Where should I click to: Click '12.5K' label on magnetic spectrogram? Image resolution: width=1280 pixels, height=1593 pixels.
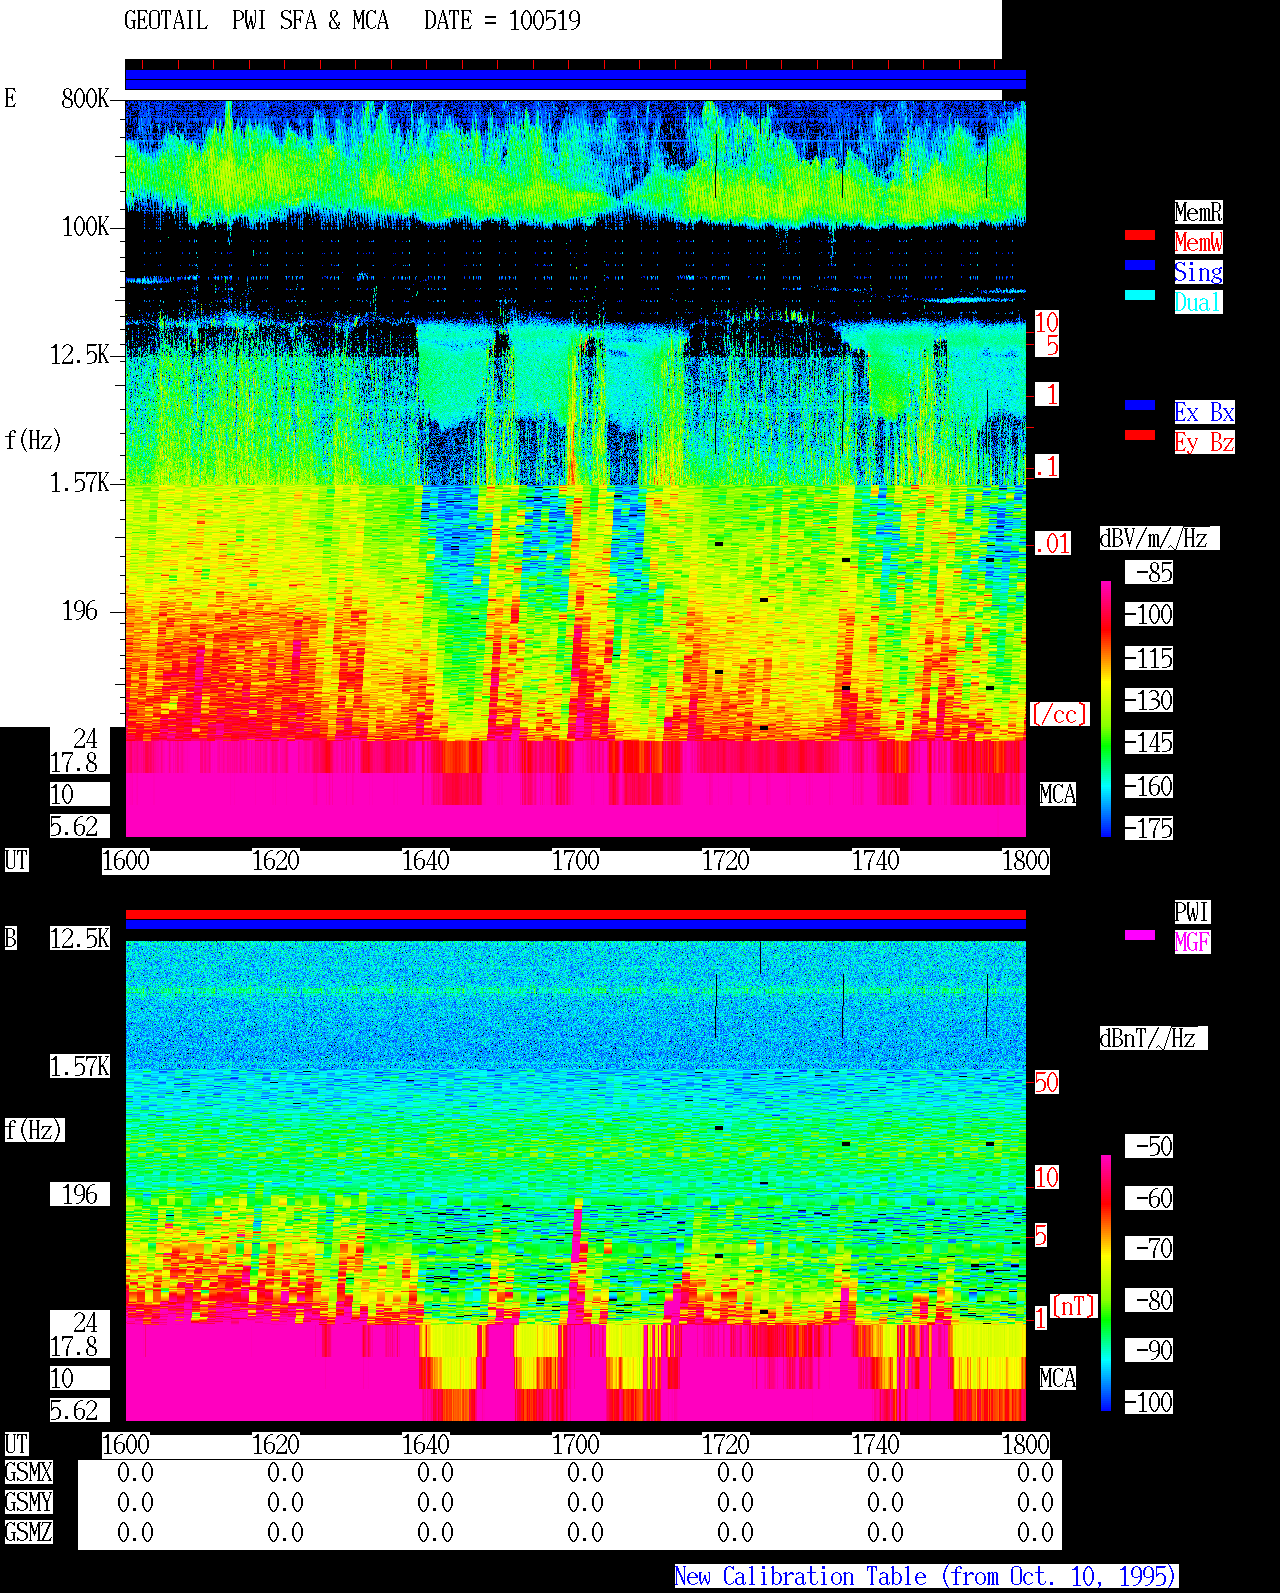pyautogui.click(x=80, y=938)
